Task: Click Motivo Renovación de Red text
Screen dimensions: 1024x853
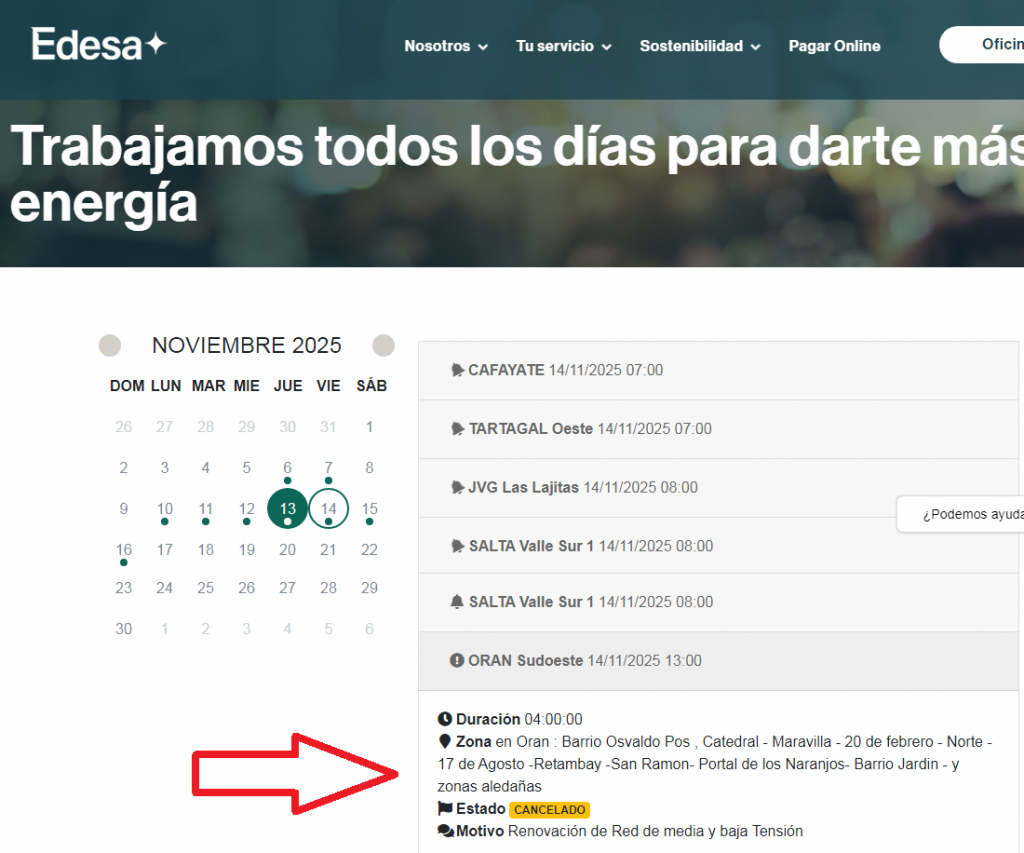Action: pos(630,831)
